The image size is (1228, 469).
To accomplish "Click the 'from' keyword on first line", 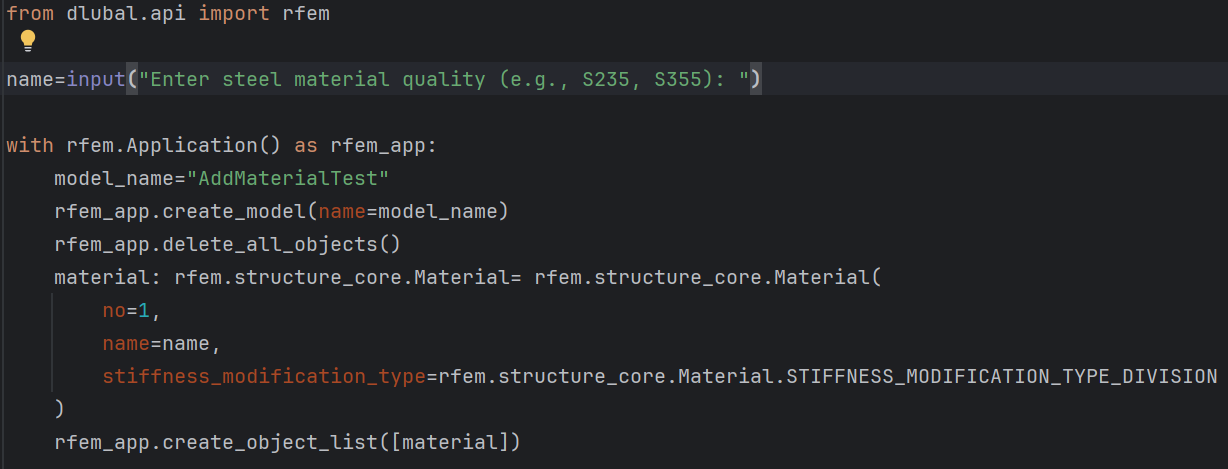I will pyautogui.click(x=30, y=14).
